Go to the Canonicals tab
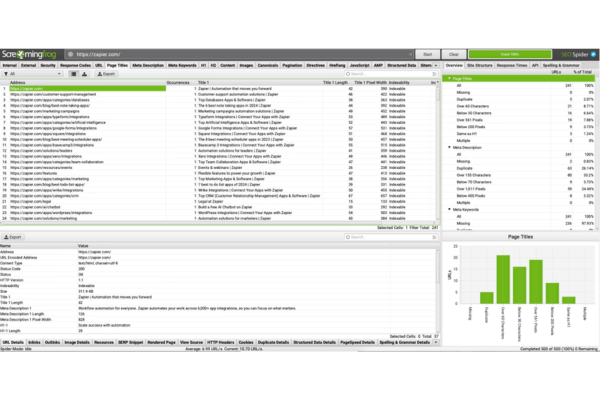 pyautogui.click(x=267, y=65)
